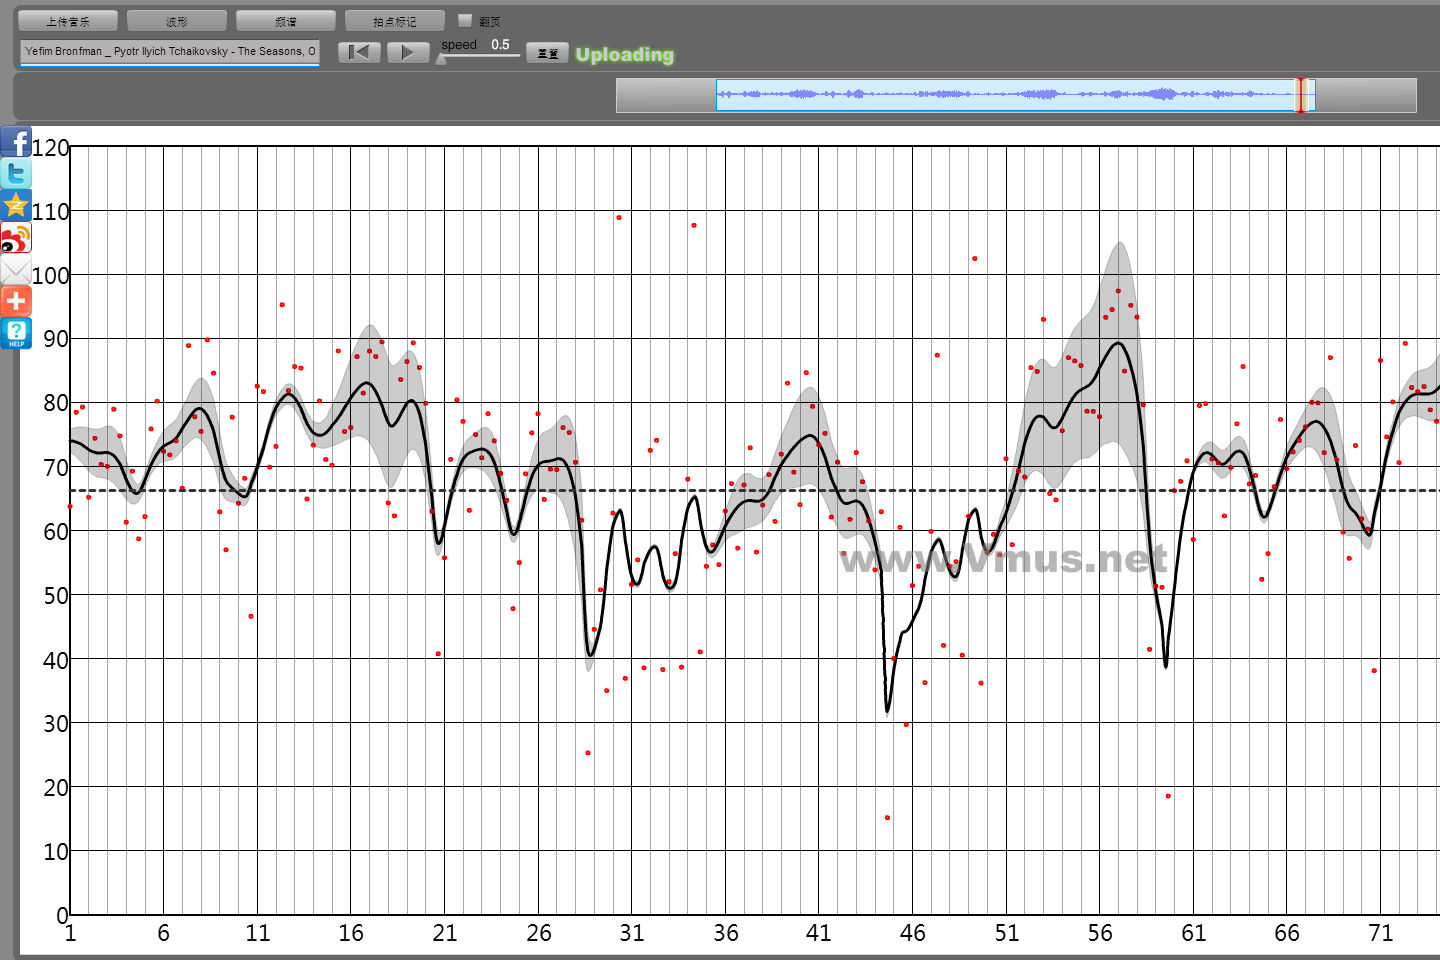Click the www.Vmus.net watermark
The height and width of the screenshot is (960, 1440).
click(x=1003, y=558)
